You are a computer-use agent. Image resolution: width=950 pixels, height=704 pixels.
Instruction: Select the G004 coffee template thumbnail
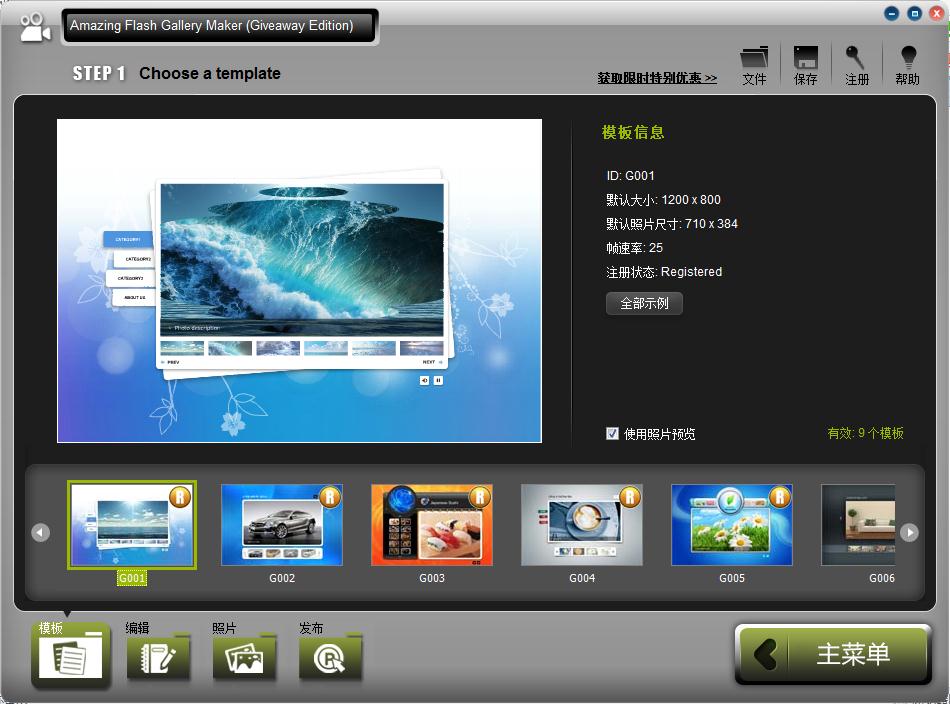[582, 525]
